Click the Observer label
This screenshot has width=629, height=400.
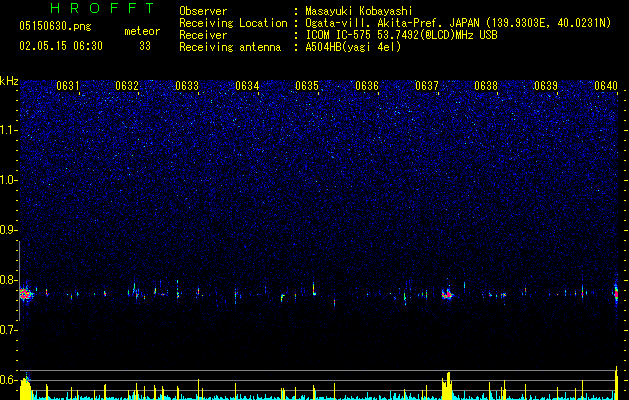pos(203,11)
